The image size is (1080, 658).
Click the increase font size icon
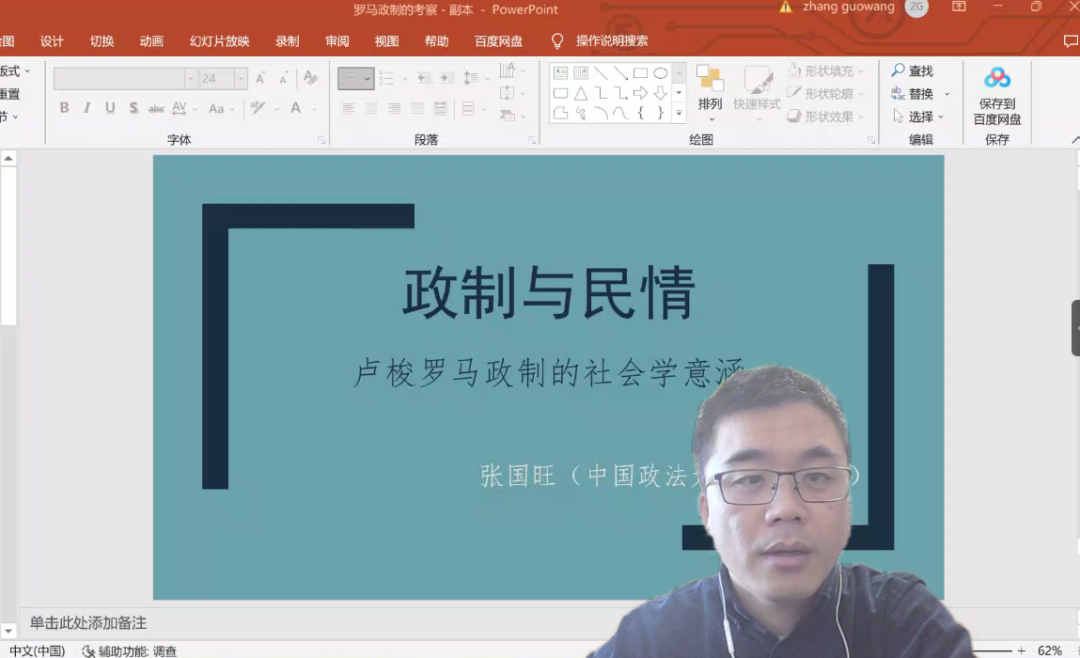click(260, 78)
